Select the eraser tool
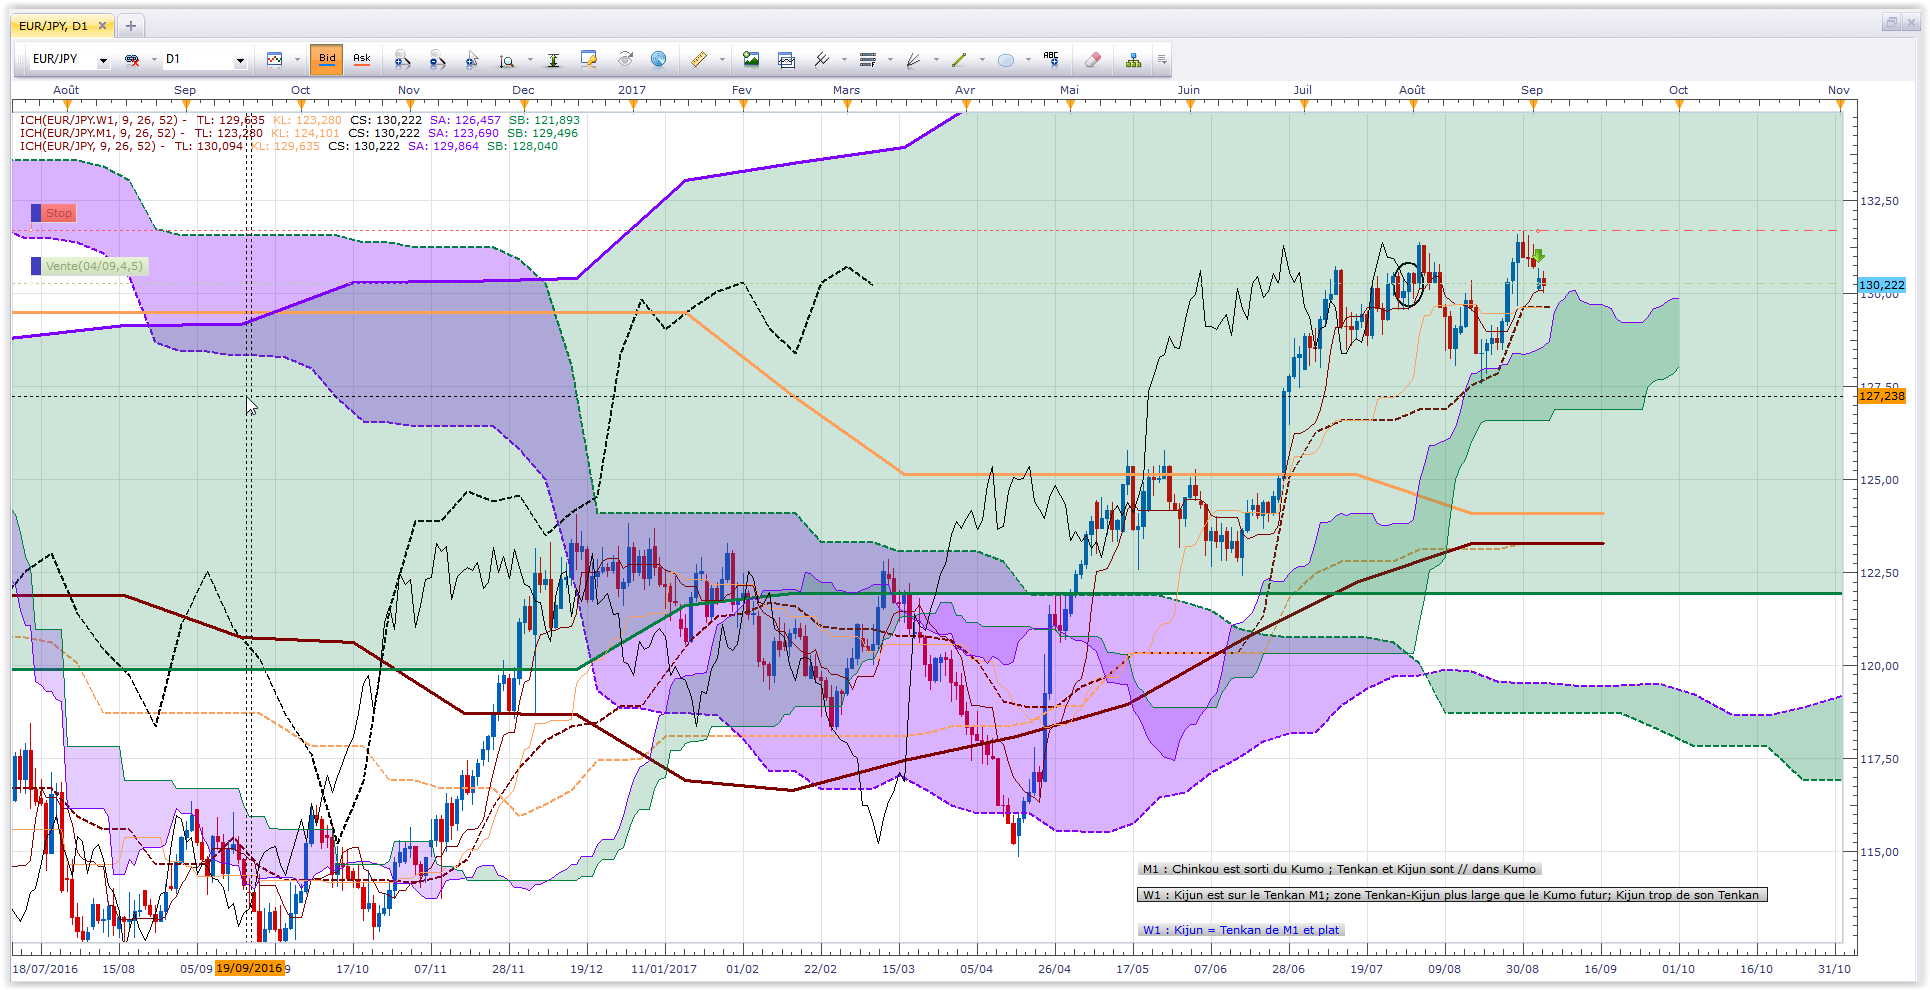 [1093, 60]
